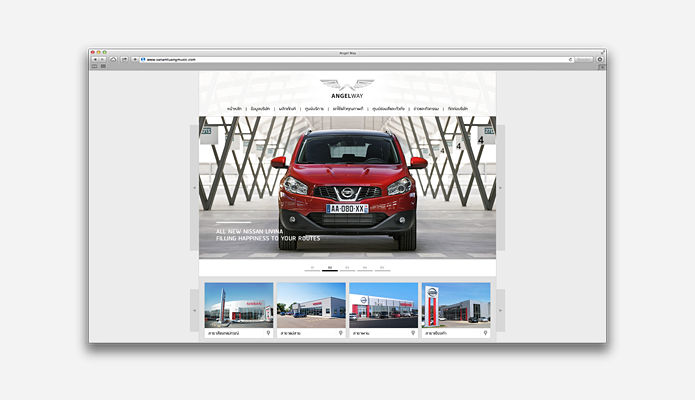
Task: Click the round icon at the toolbar's far right
Action: pos(600,59)
